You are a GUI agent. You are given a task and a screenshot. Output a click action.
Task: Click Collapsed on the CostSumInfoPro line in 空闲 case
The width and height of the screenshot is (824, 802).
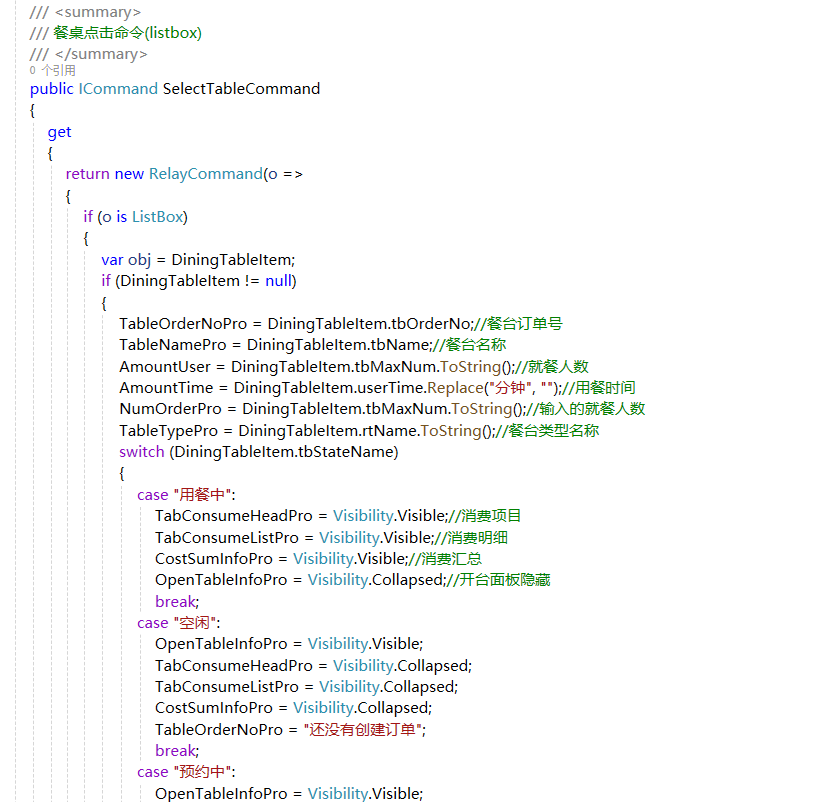point(393,708)
